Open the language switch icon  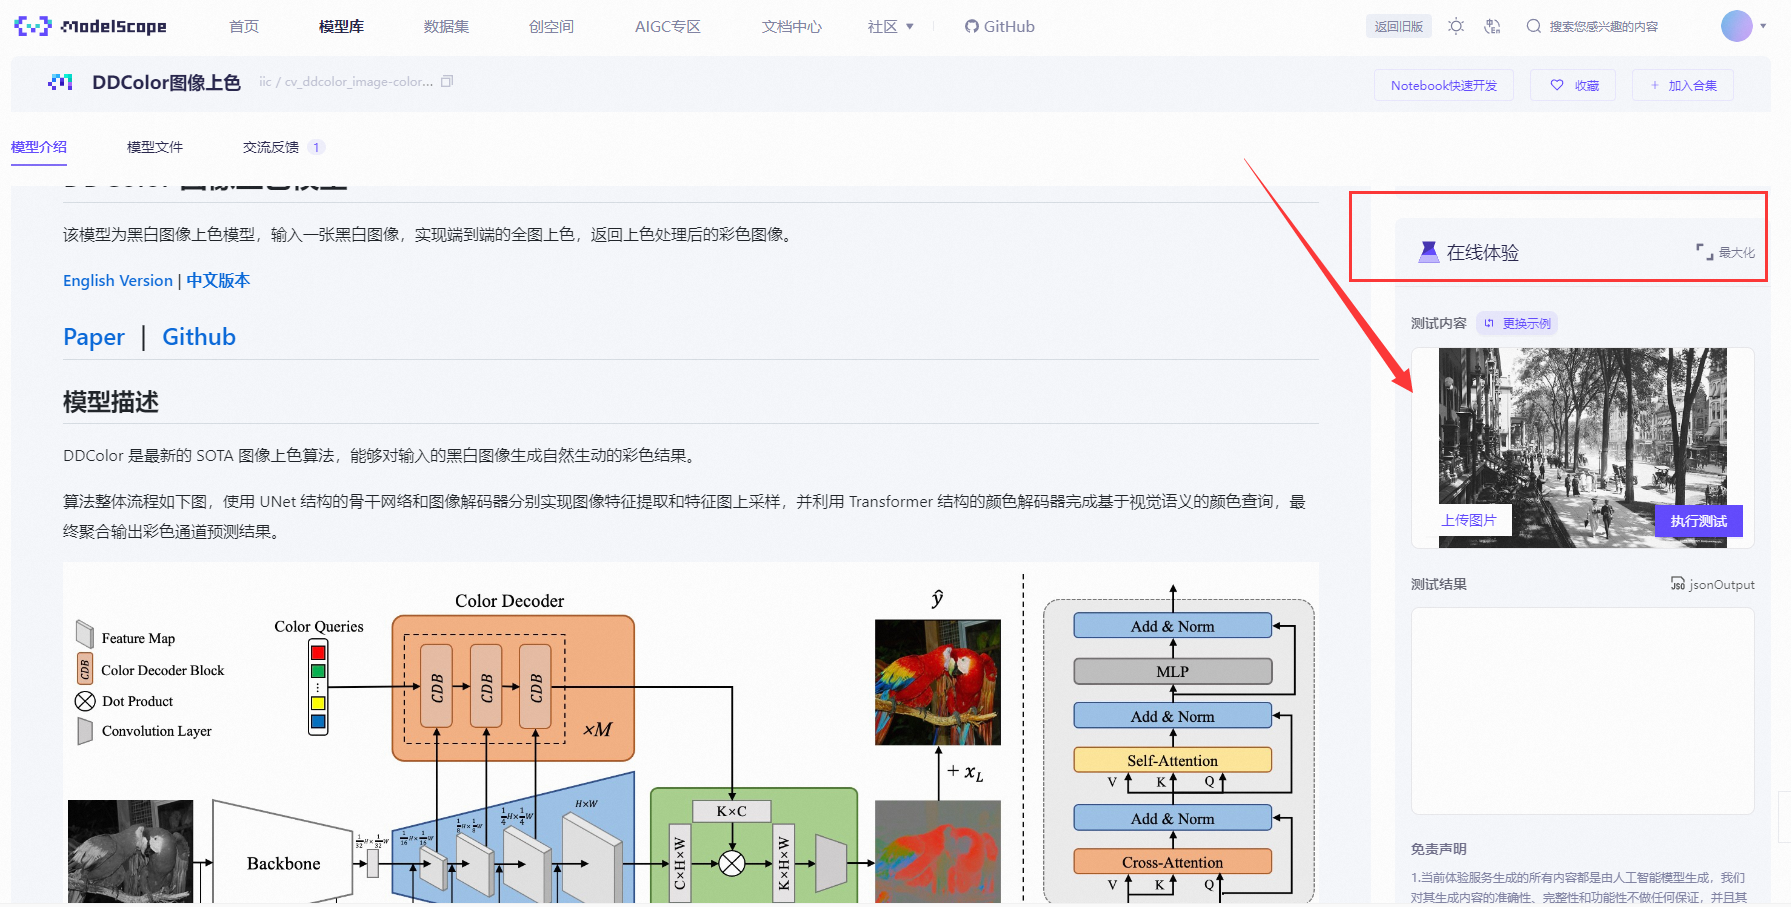[x=1492, y=26]
